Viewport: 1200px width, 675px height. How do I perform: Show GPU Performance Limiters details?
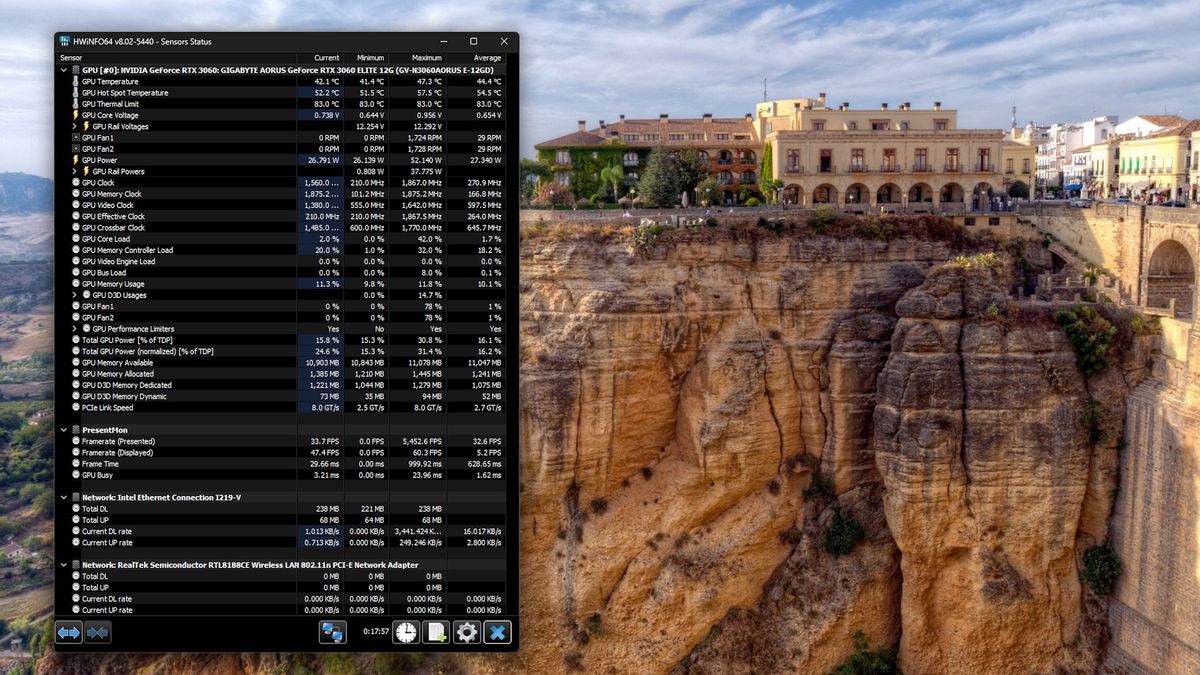pos(74,328)
